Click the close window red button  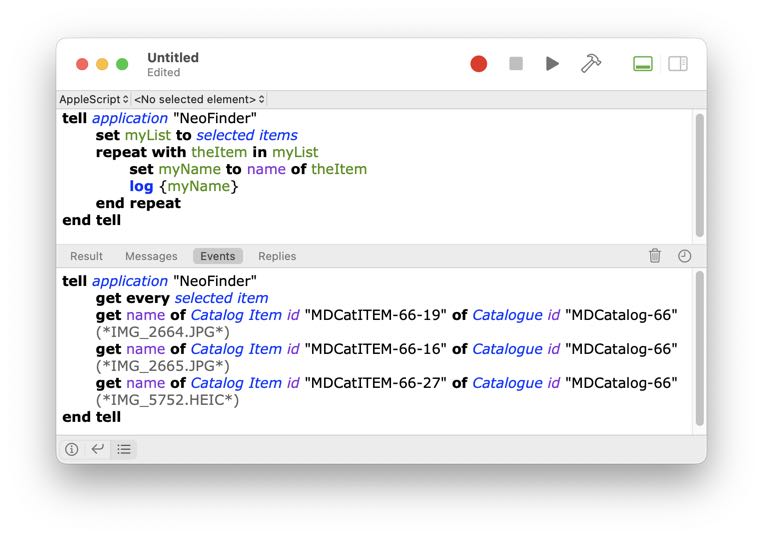click(82, 64)
